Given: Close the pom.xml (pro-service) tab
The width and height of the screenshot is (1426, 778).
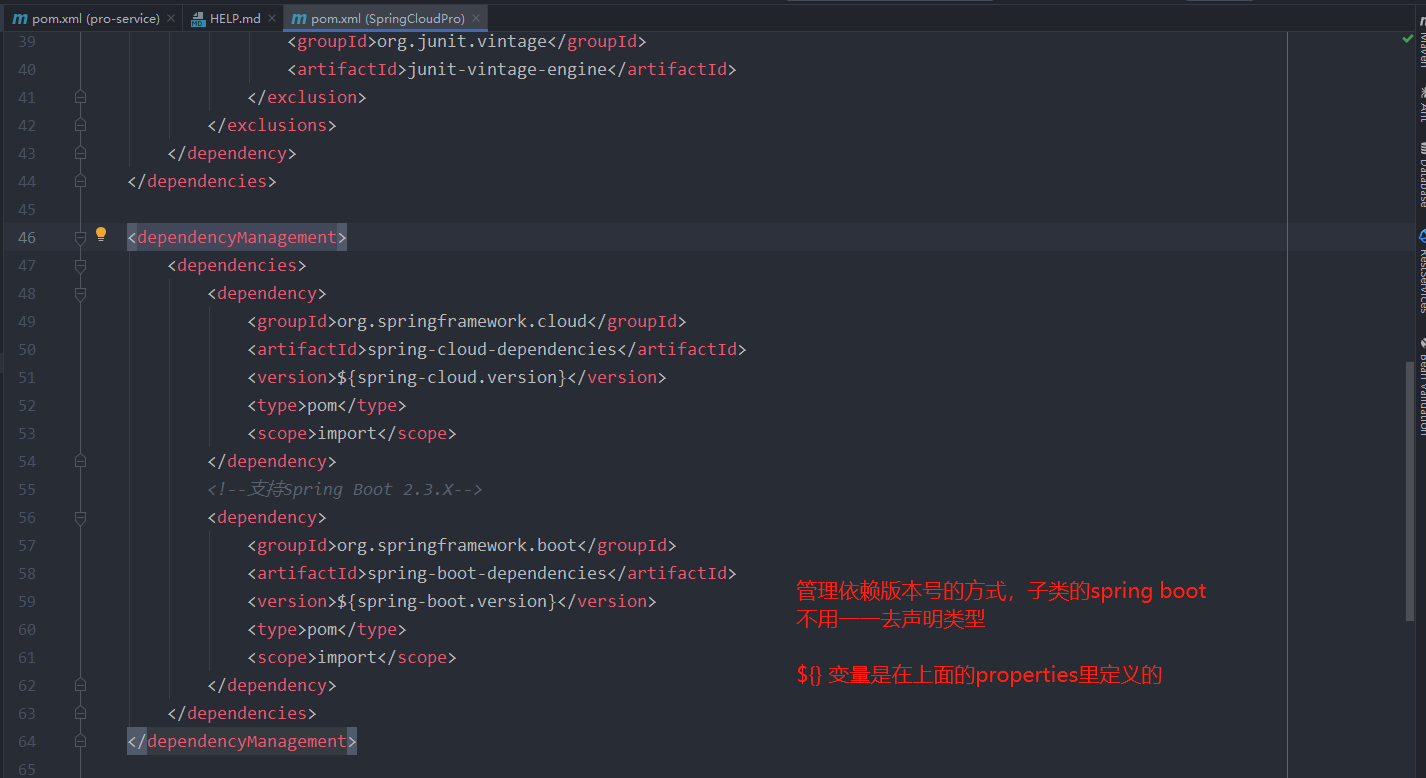Looking at the screenshot, I should point(170,19).
